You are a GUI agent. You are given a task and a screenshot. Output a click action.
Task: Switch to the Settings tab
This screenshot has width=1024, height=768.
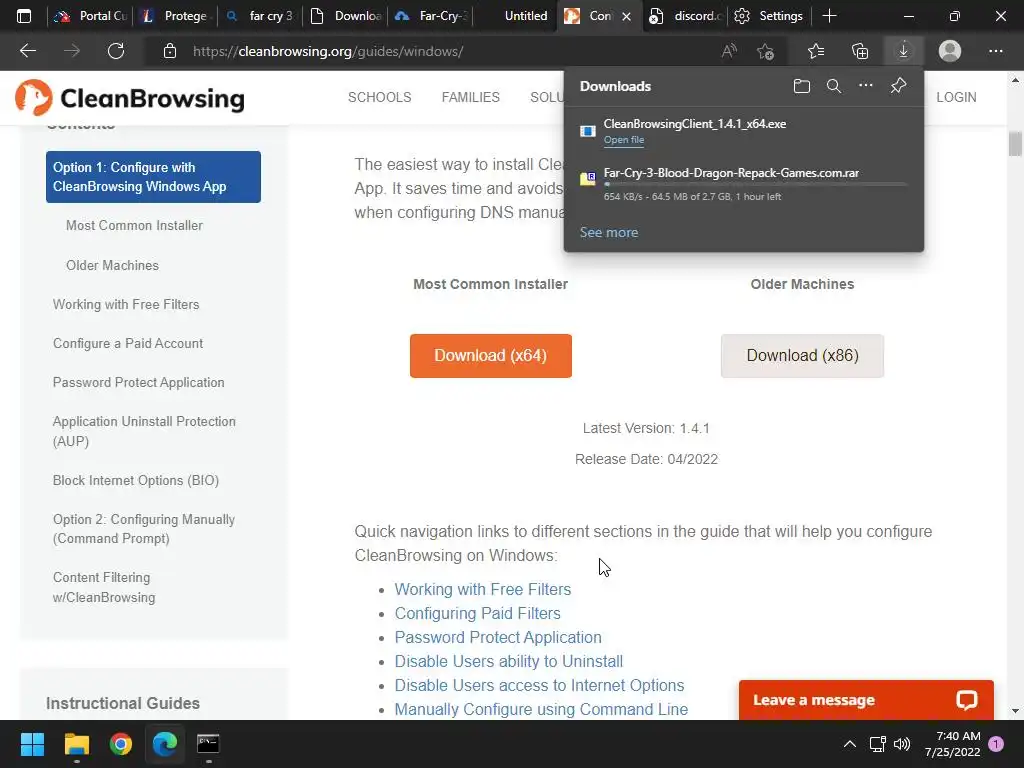point(769,16)
